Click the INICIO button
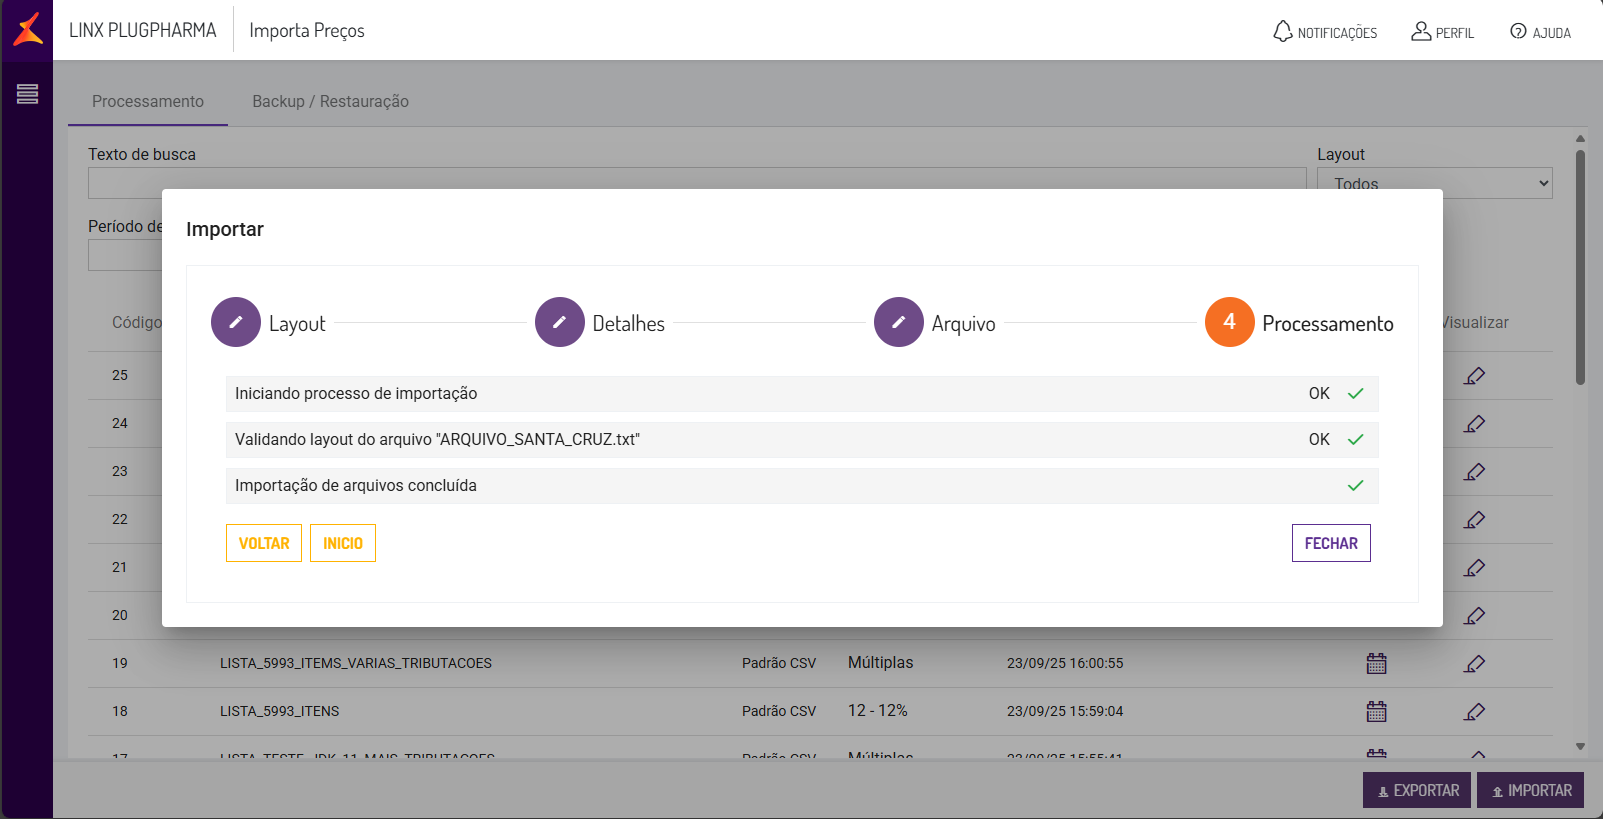1603x819 pixels. point(343,543)
